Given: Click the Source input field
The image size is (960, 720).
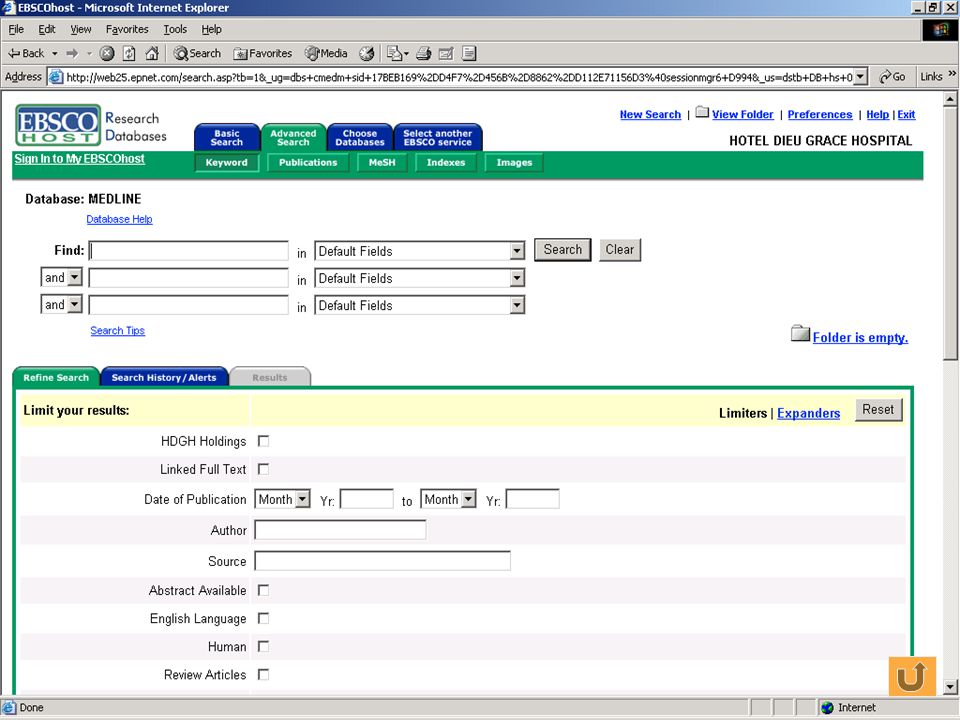Looking at the screenshot, I should [x=383, y=561].
